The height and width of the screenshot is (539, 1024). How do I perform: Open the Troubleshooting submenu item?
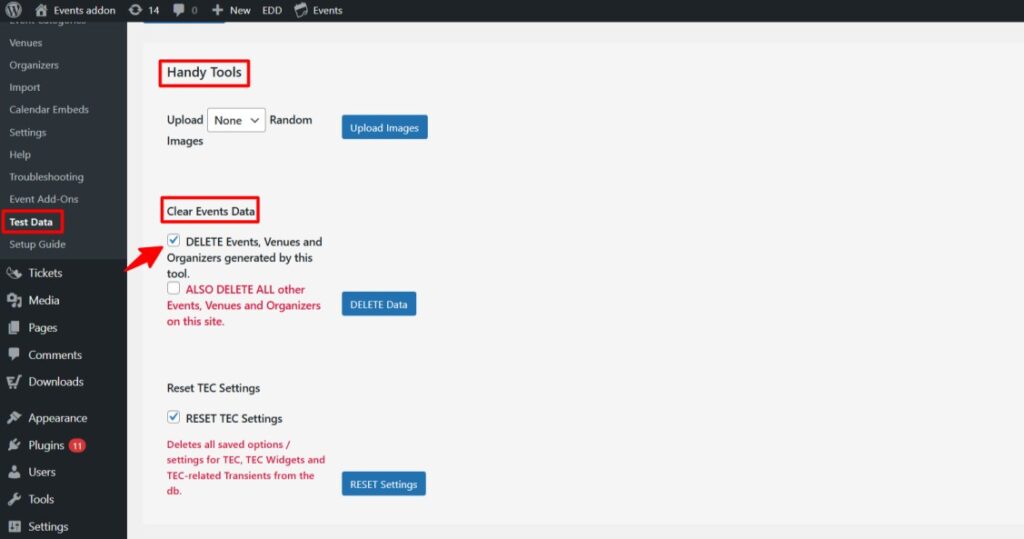(46, 176)
